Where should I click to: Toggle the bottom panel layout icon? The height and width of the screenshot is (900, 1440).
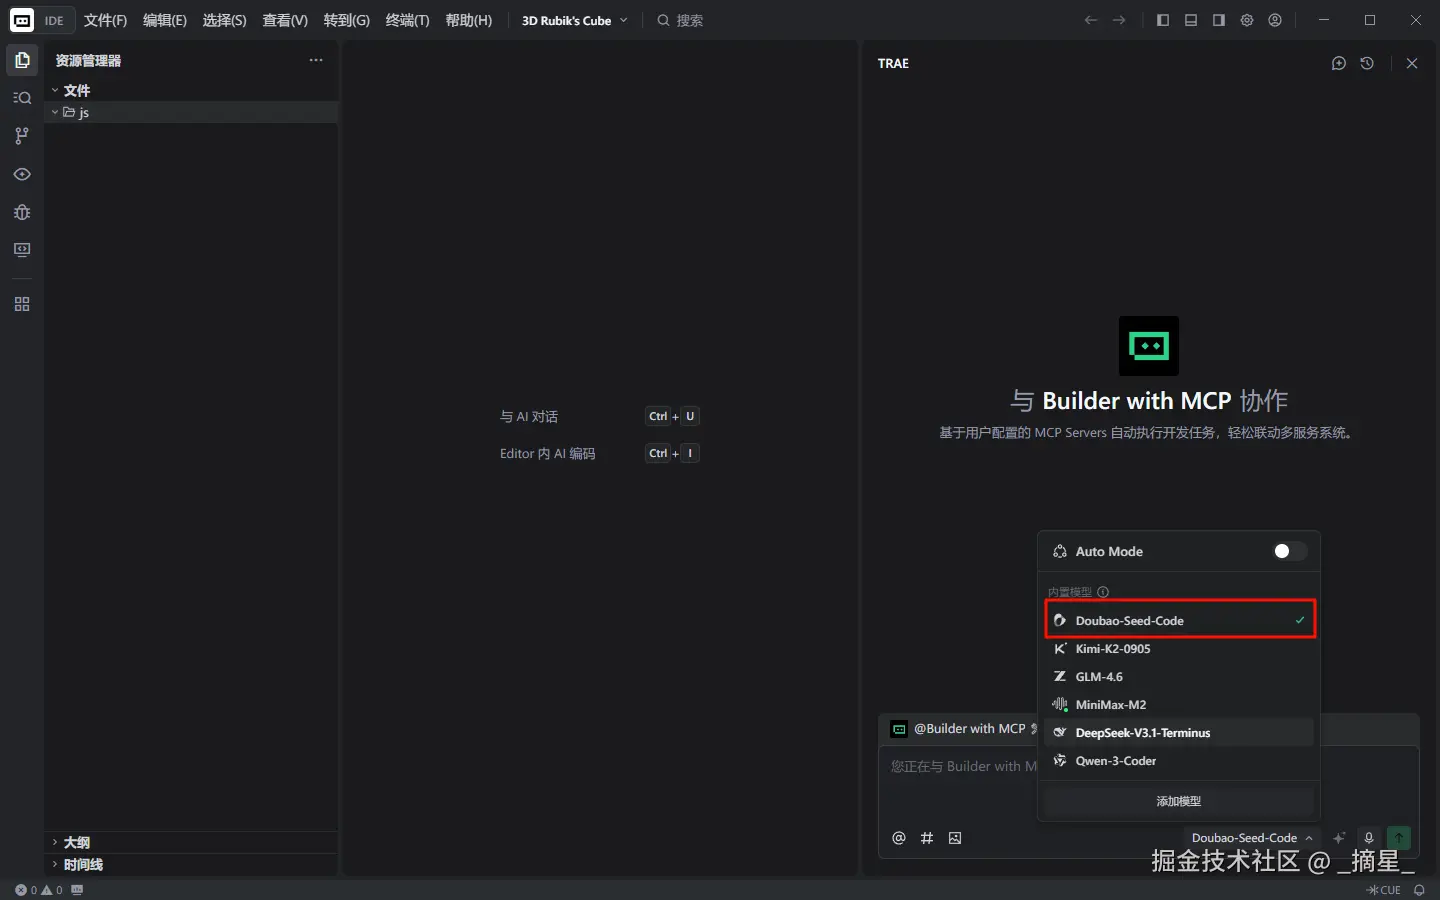1191,20
